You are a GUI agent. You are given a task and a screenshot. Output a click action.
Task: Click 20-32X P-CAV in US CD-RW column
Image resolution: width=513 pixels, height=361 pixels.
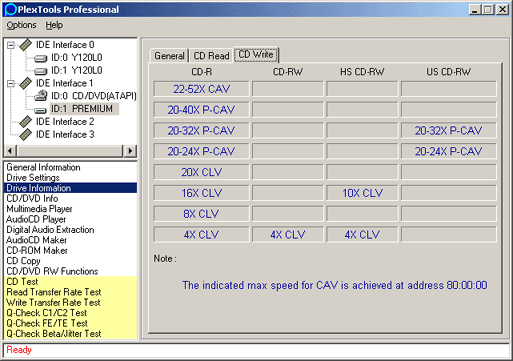point(449,131)
